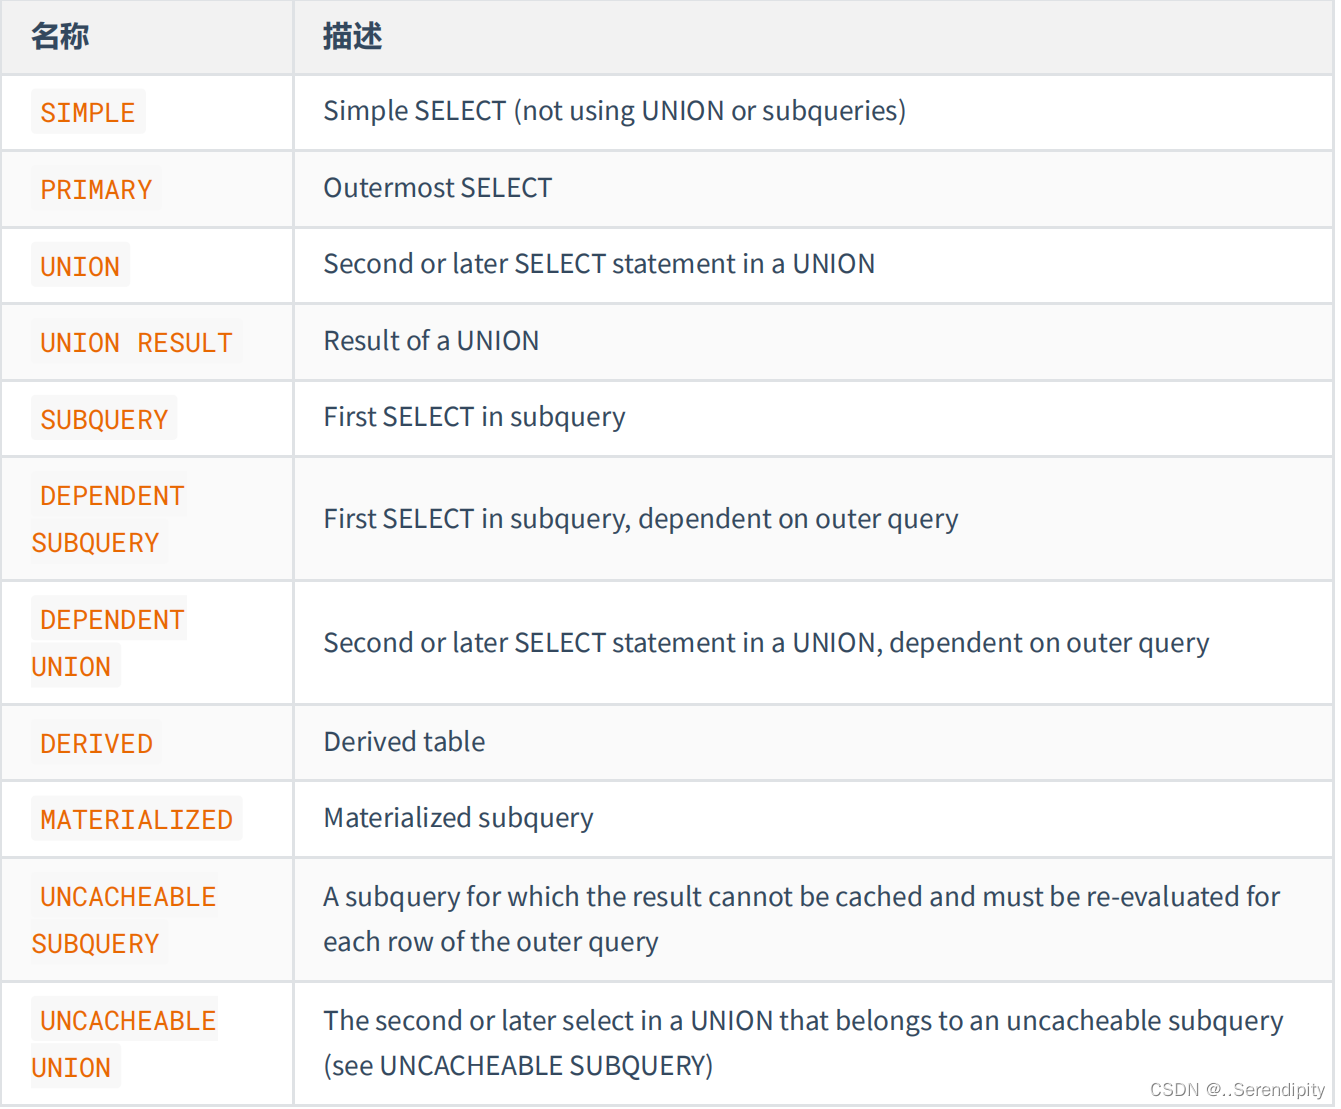Click the DEPENDENT UNION code tag
This screenshot has width=1341, height=1109.
[108, 643]
